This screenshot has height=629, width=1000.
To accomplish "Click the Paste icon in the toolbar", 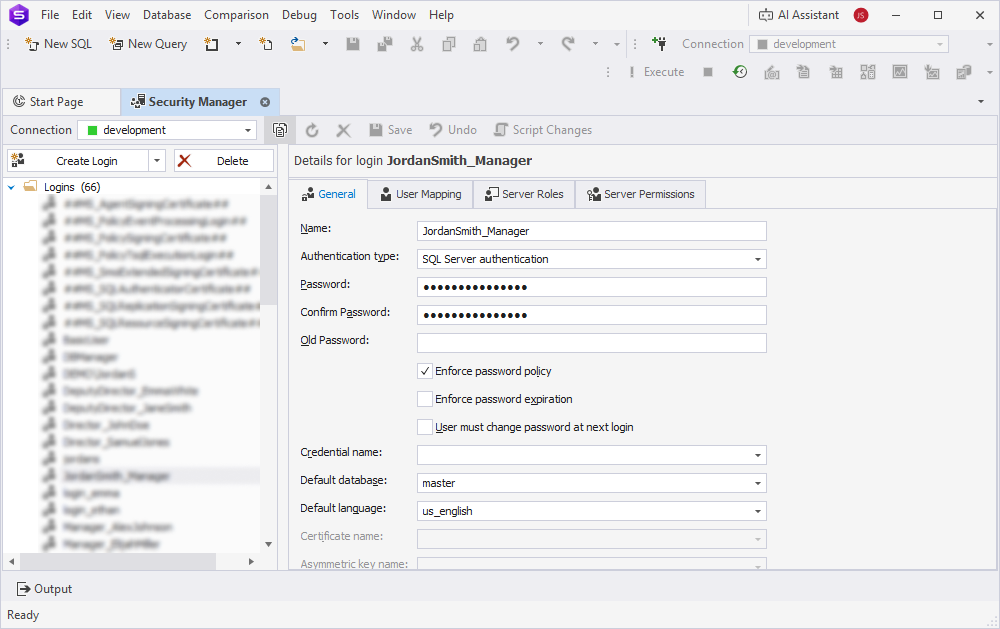I will (x=479, y=45).
